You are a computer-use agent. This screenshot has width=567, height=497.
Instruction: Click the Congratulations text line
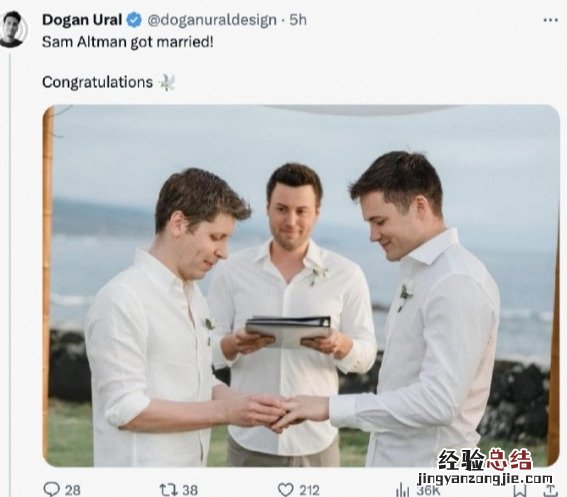tap(98, 82)
